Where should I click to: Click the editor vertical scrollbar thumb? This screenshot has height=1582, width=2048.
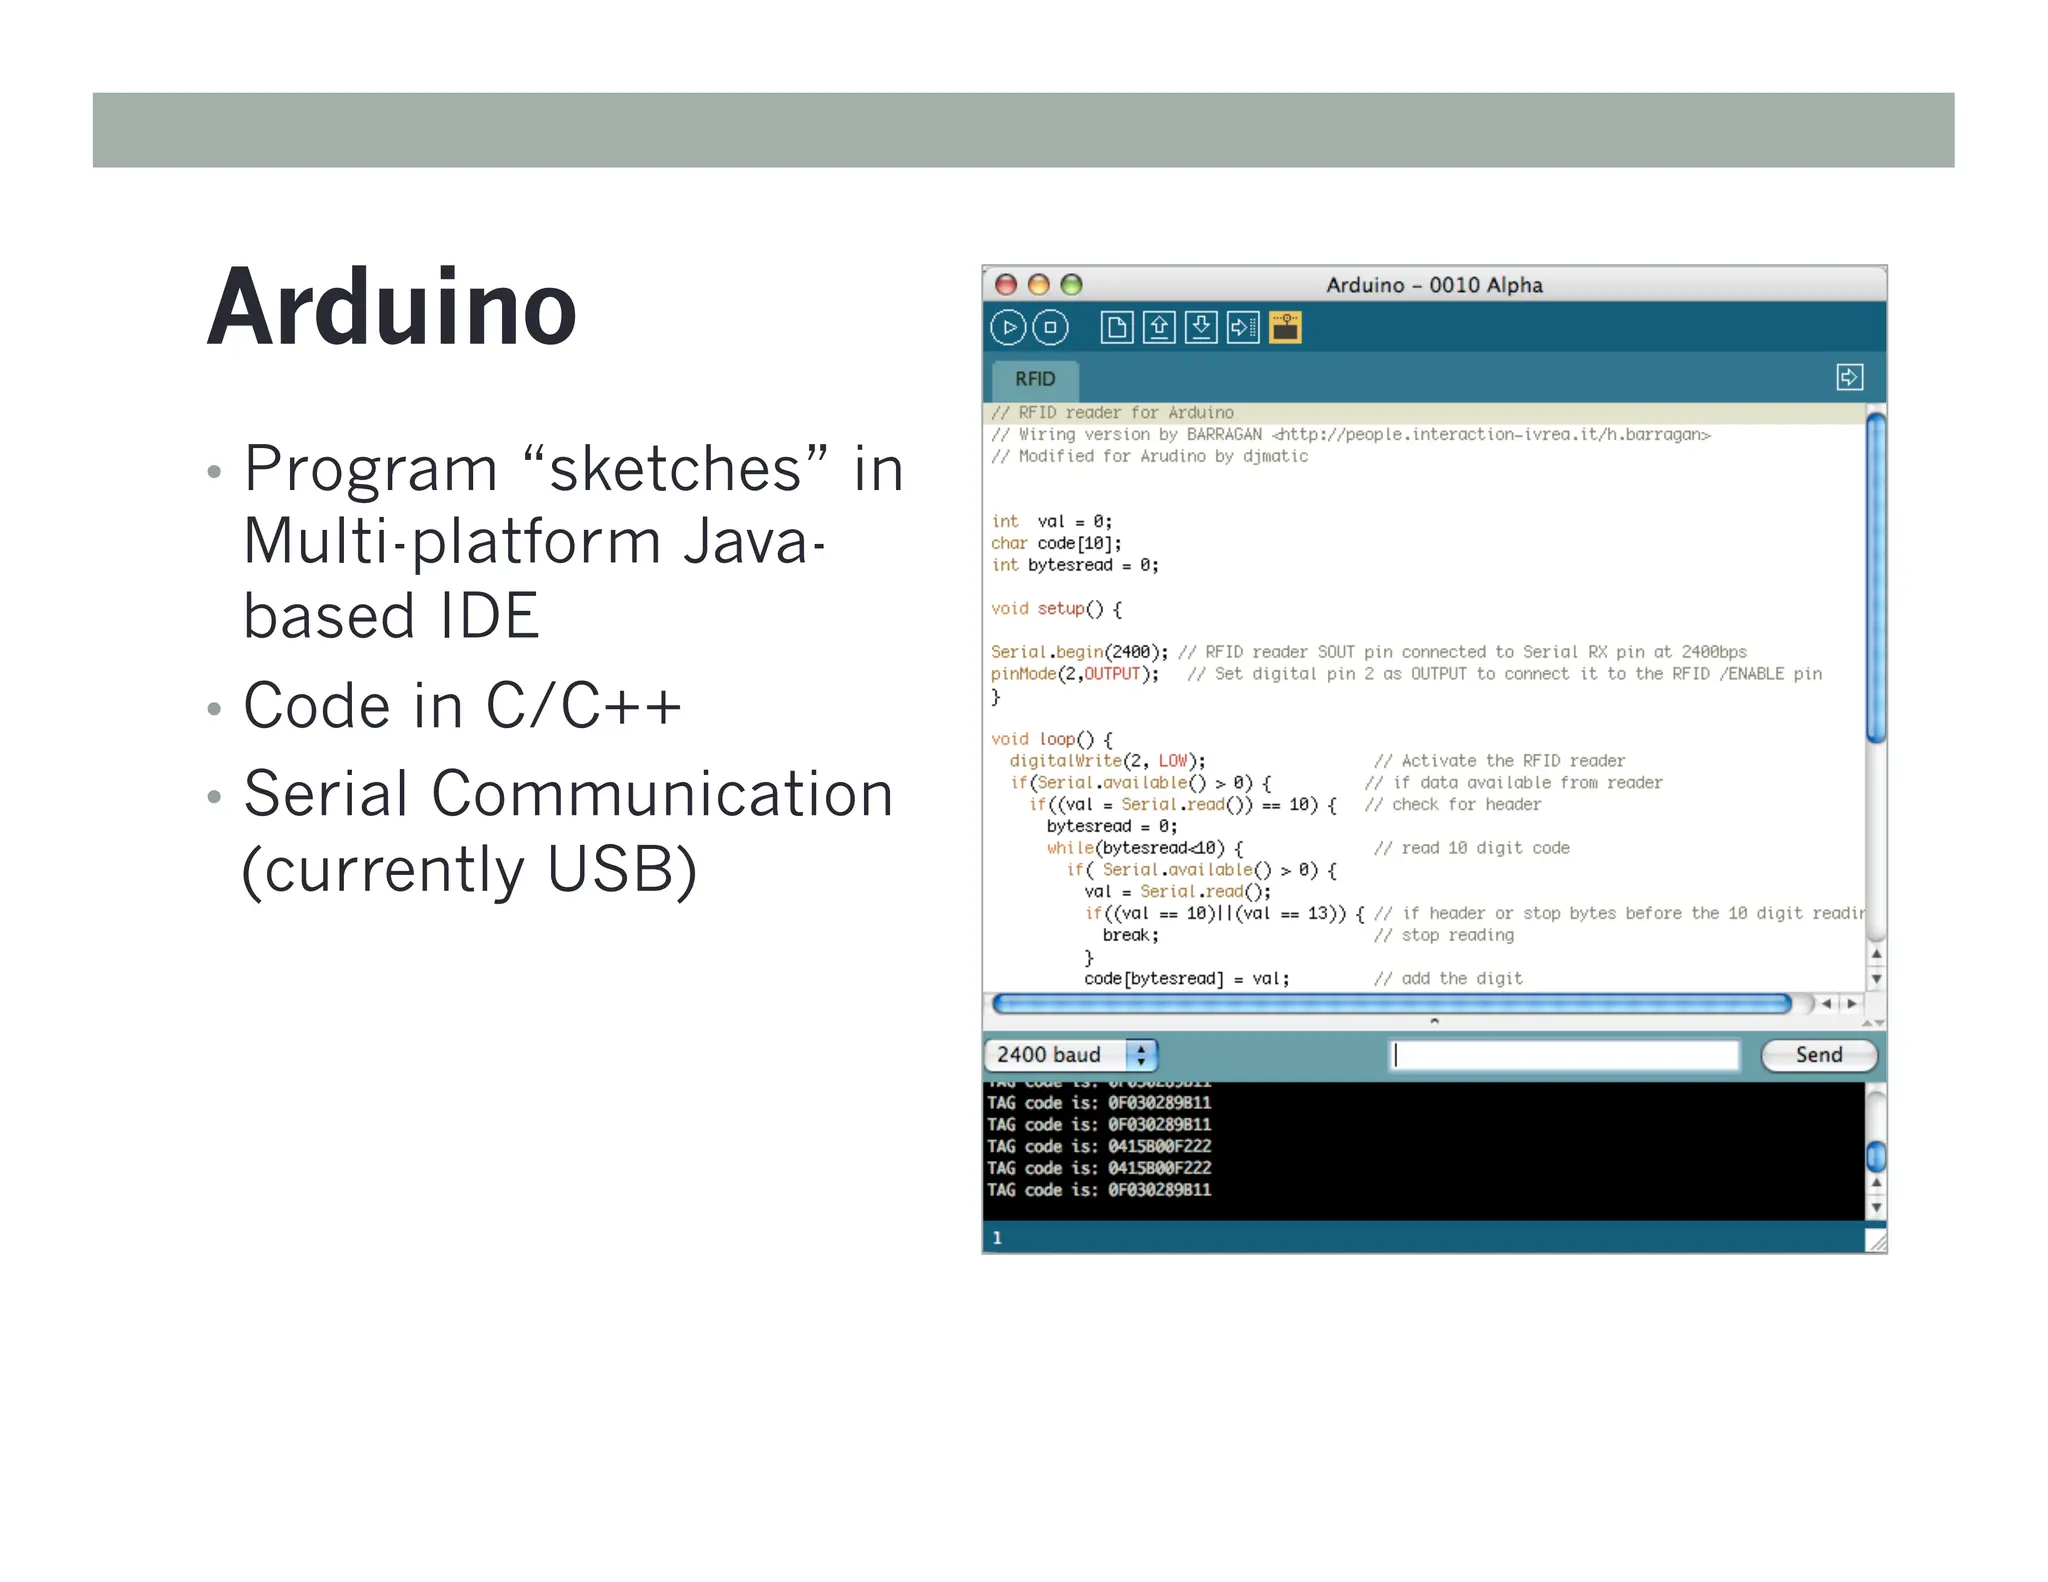(1876, 578)
